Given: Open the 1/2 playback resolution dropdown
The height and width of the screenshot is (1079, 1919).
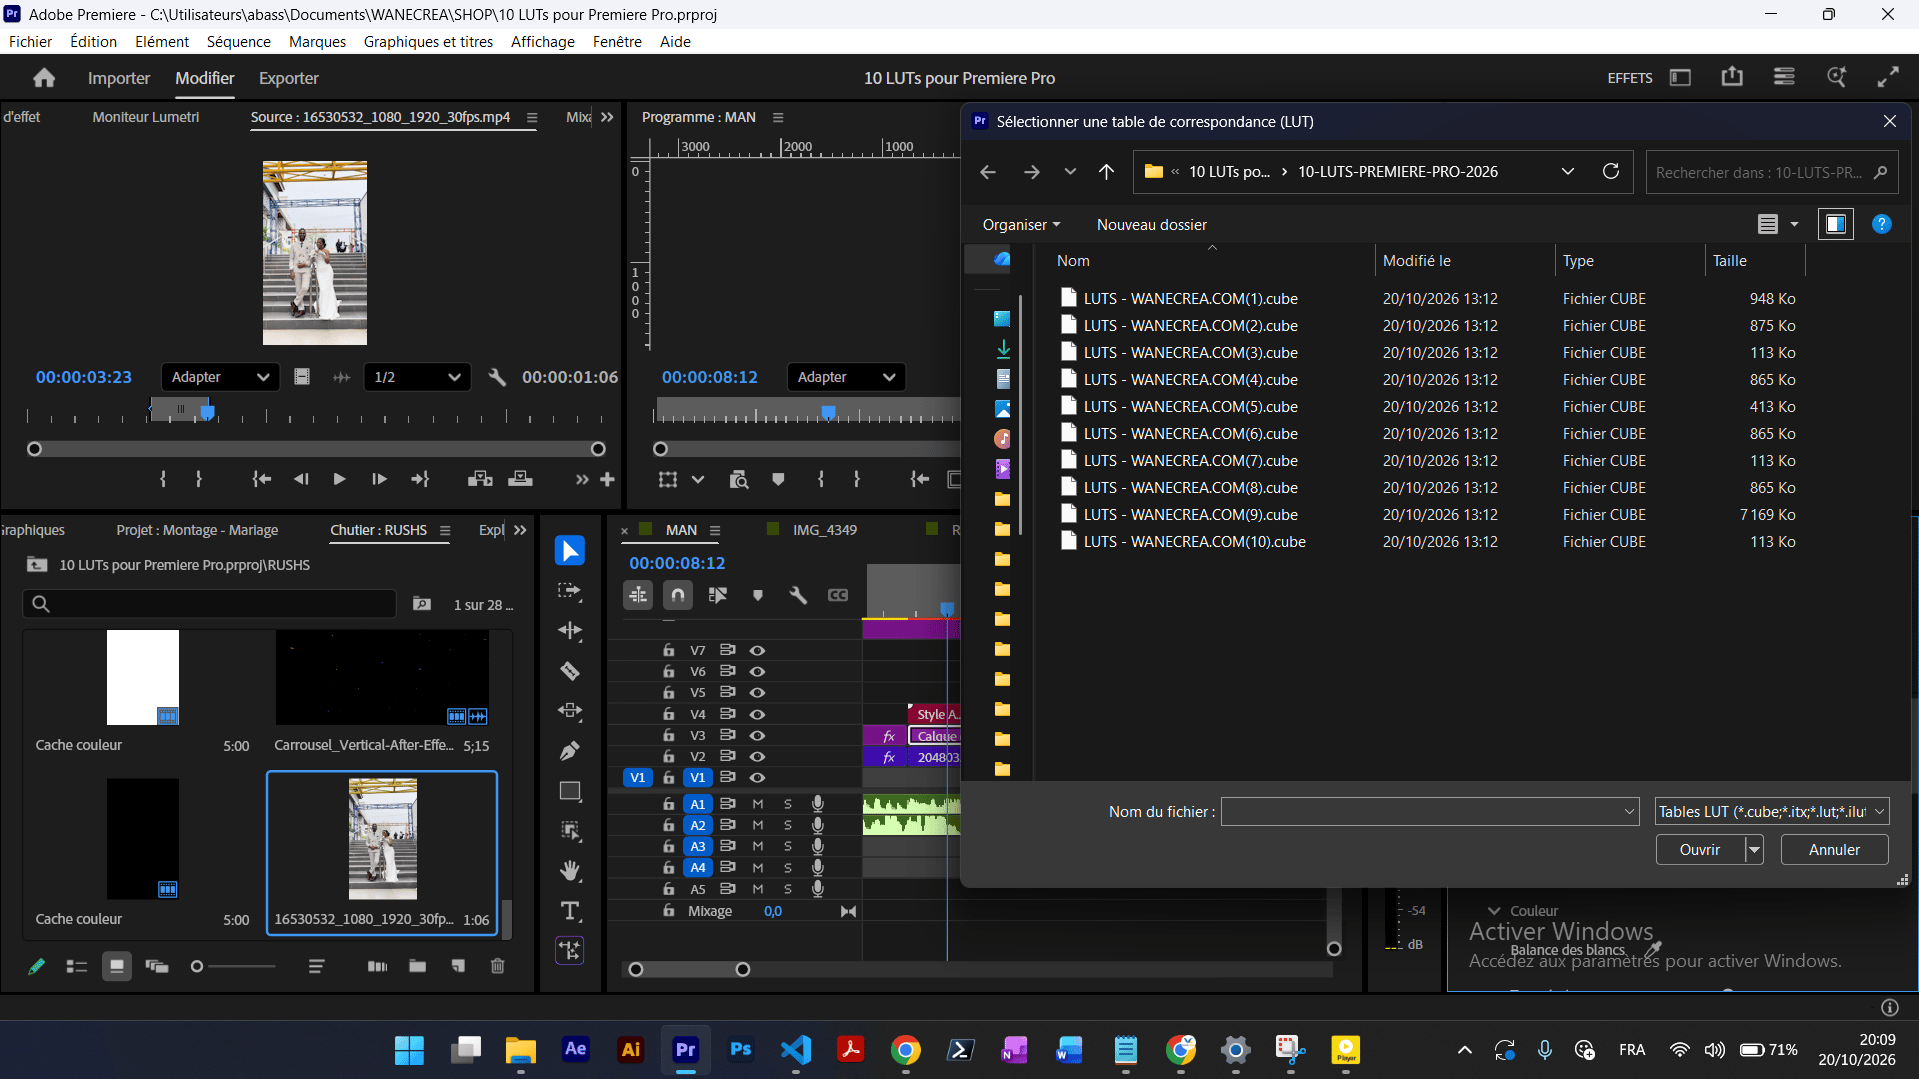Looking at the screenshot, I should 417,377.
